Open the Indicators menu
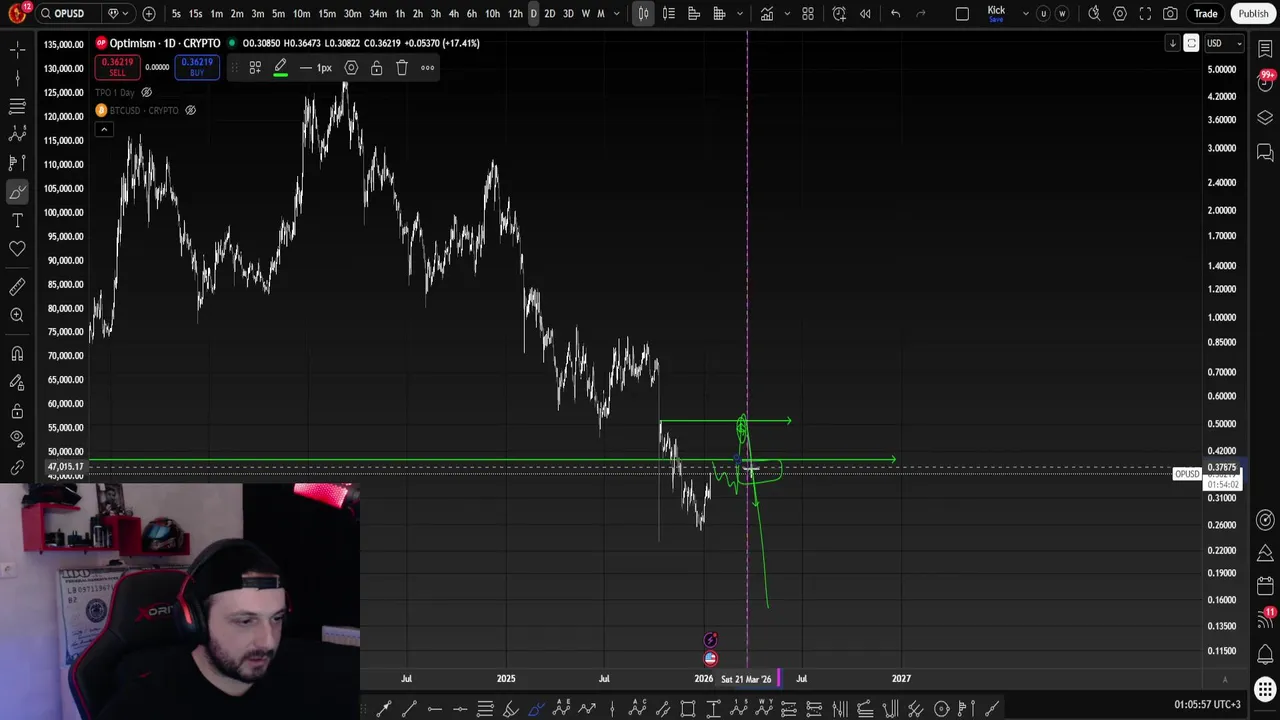Screen dimensions: 1280x720 coord(766,13)
